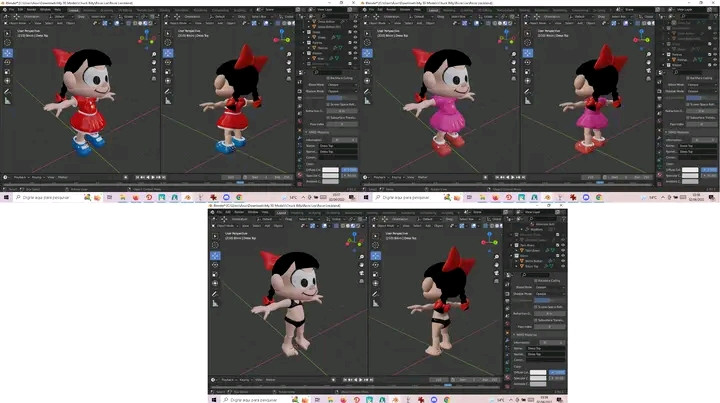Toggle perspective grid gizmo in pink-dress window back-view viewport
The image size is (720, 403).
tap(648, 79)
